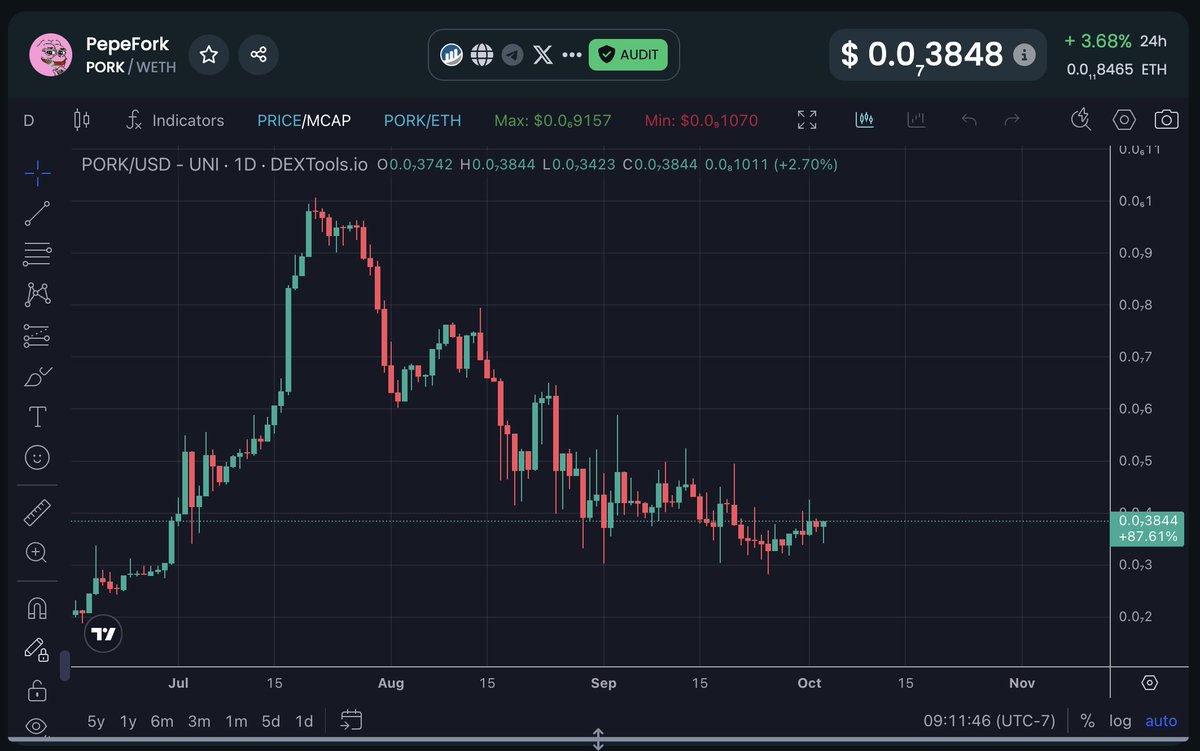Screen dimensions: 1200x751
Task: Open price axis settings gear
Action: coord(1150,683)
